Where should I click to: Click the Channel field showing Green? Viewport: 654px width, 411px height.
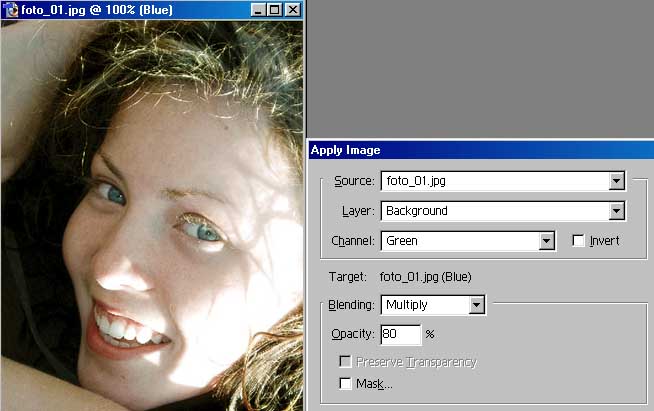click(x=468, y=241)
